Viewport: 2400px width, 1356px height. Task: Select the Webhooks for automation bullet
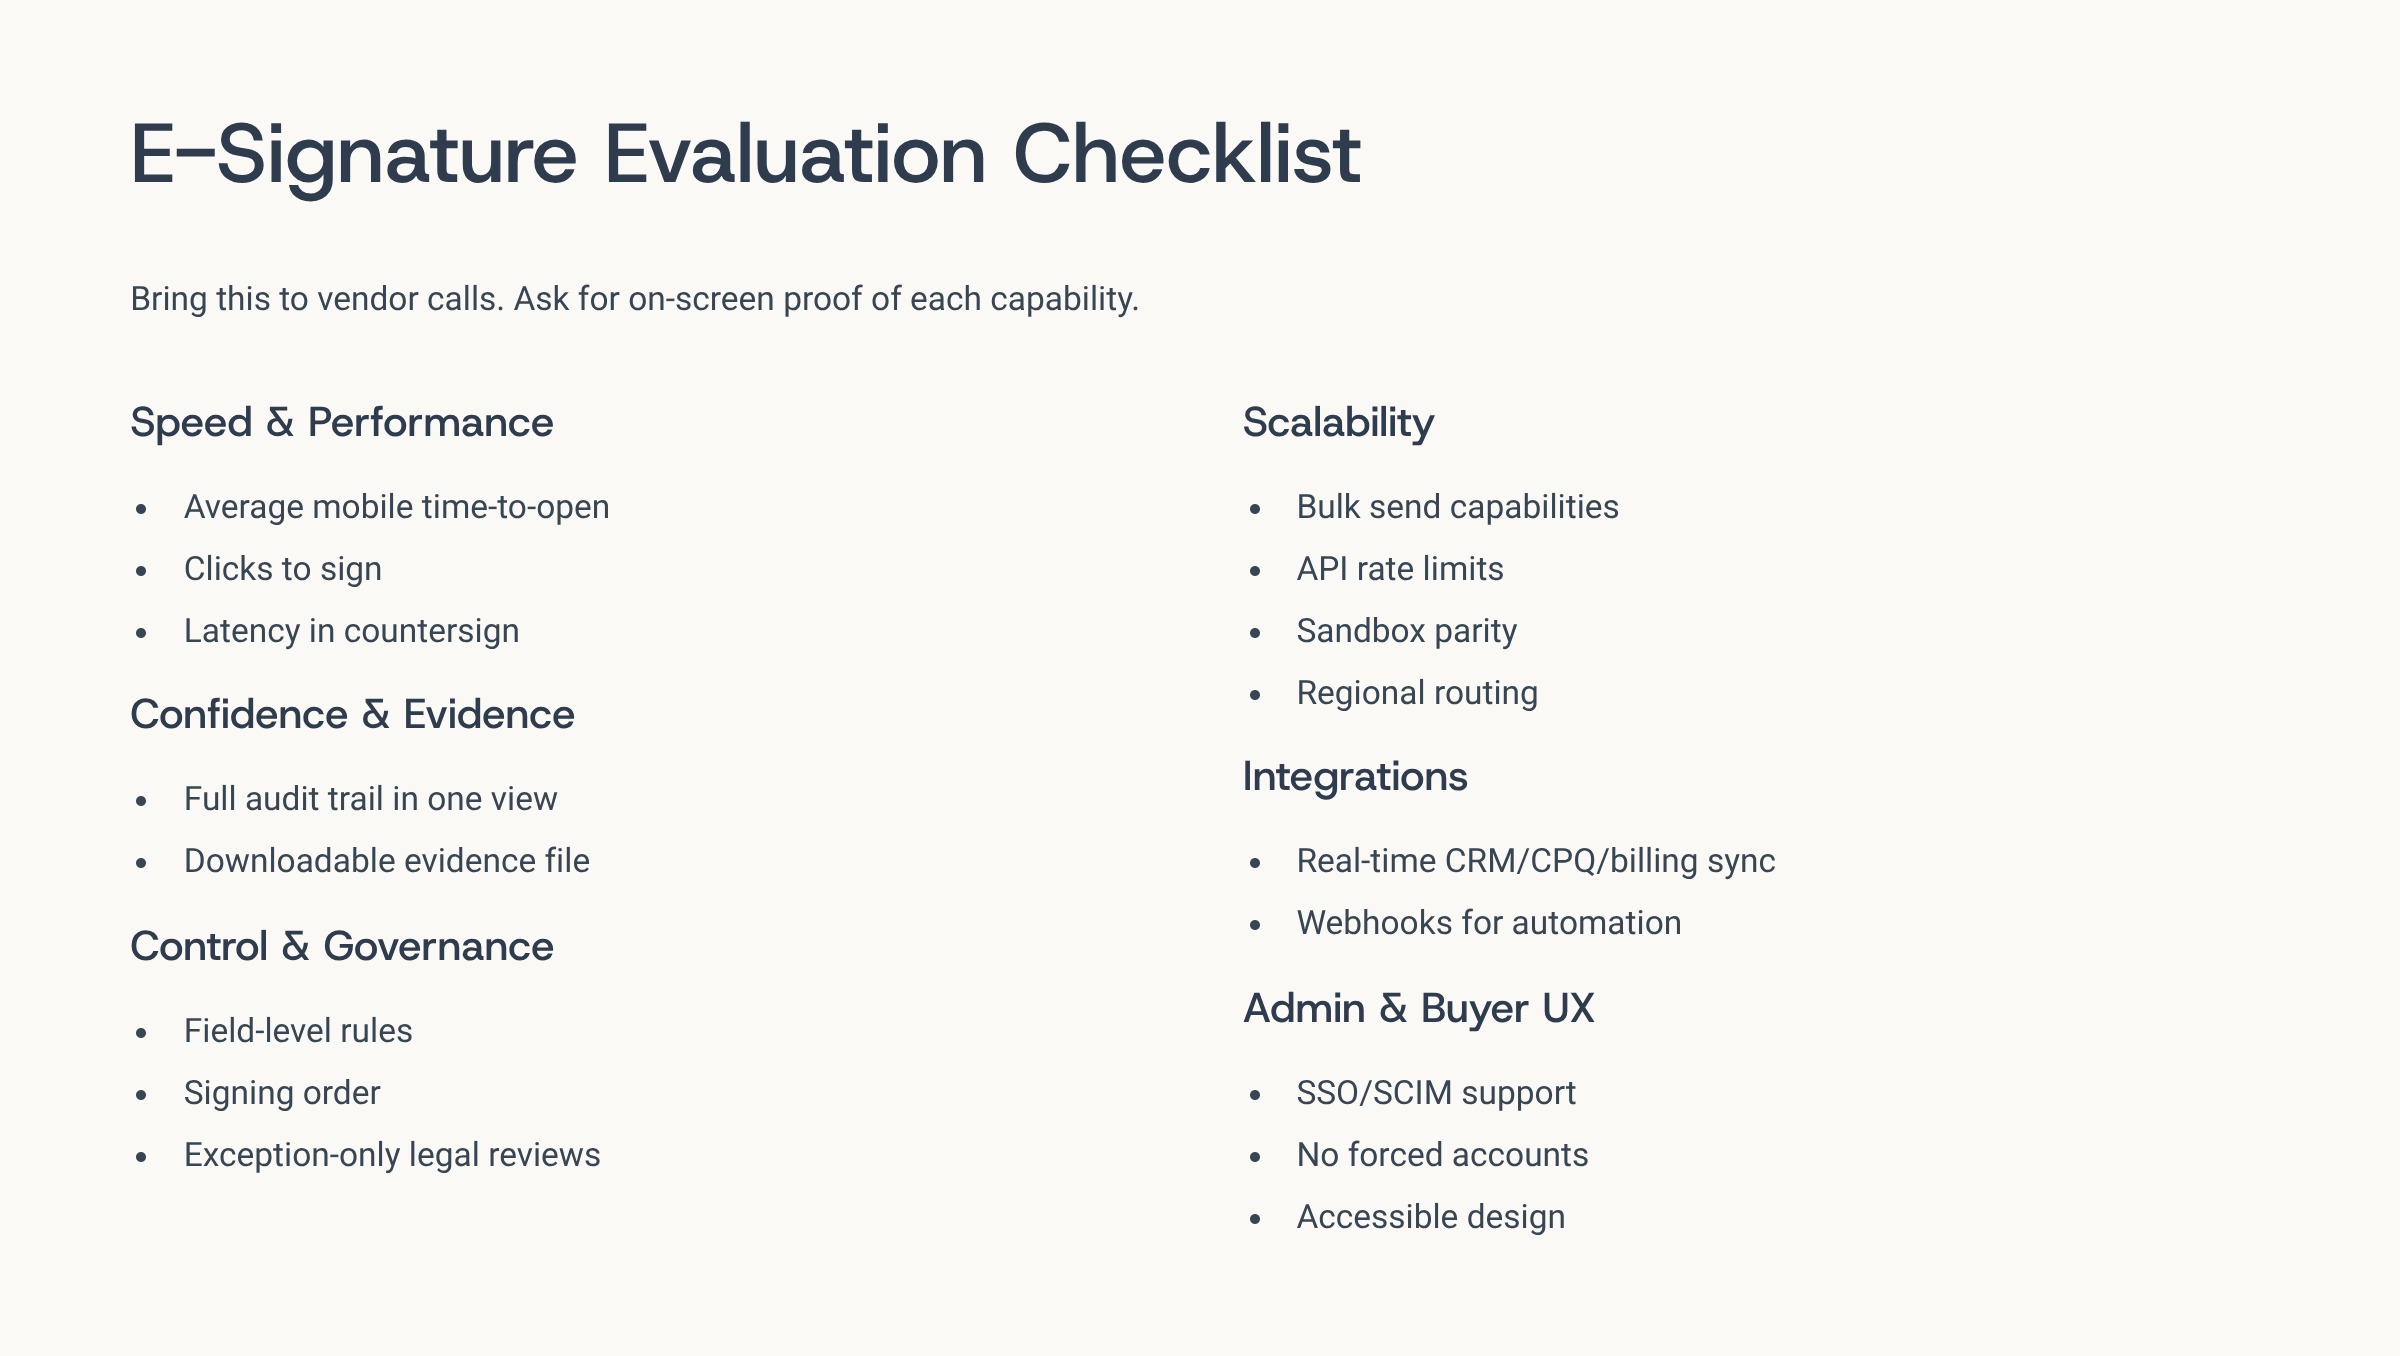tap(1488, 923)
